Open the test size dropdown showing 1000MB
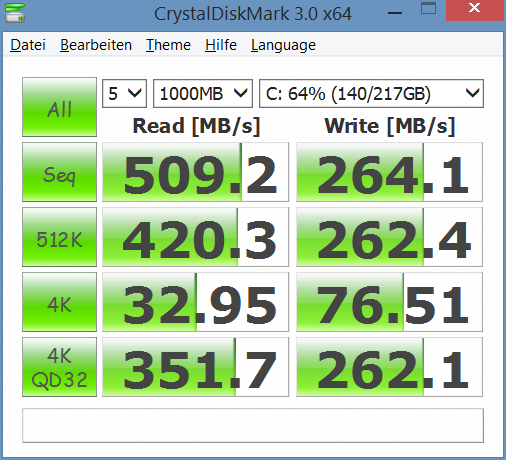The height and width of the screenshot is (460, 506). (x=203, y=94)
